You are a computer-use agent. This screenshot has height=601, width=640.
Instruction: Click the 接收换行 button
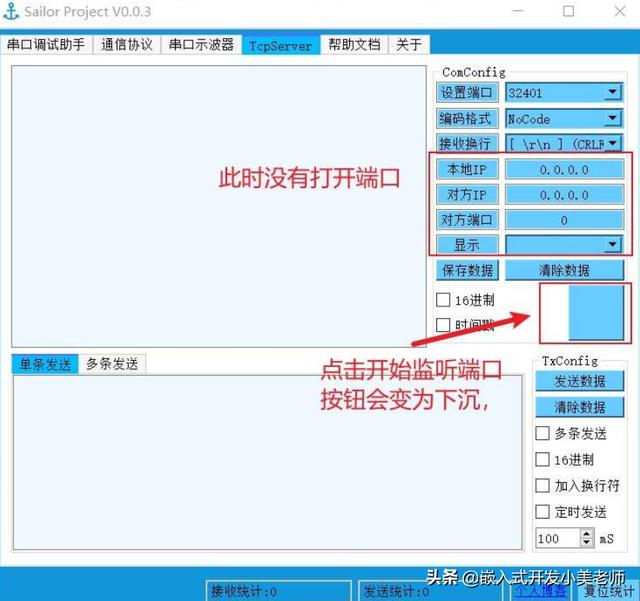point(467,144)
